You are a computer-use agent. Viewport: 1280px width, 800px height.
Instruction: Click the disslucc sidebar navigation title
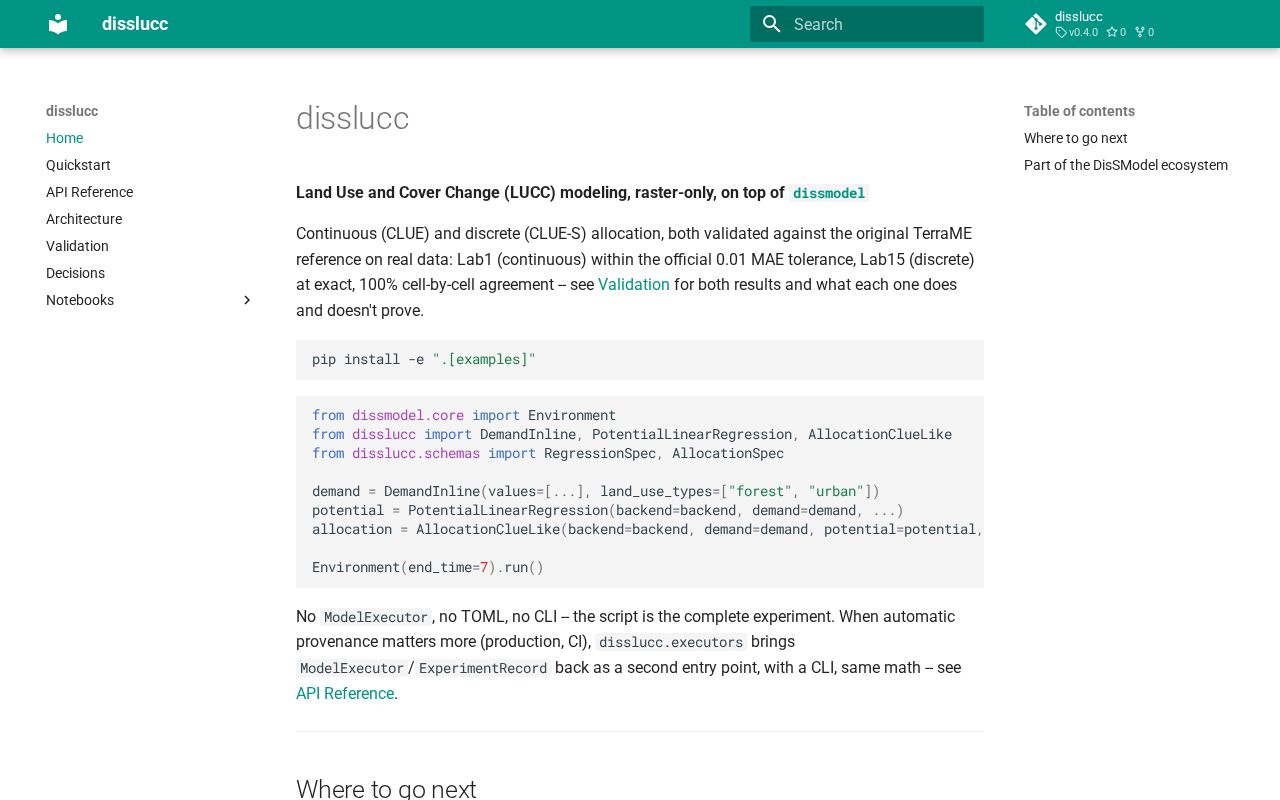(x=72, y=111)
